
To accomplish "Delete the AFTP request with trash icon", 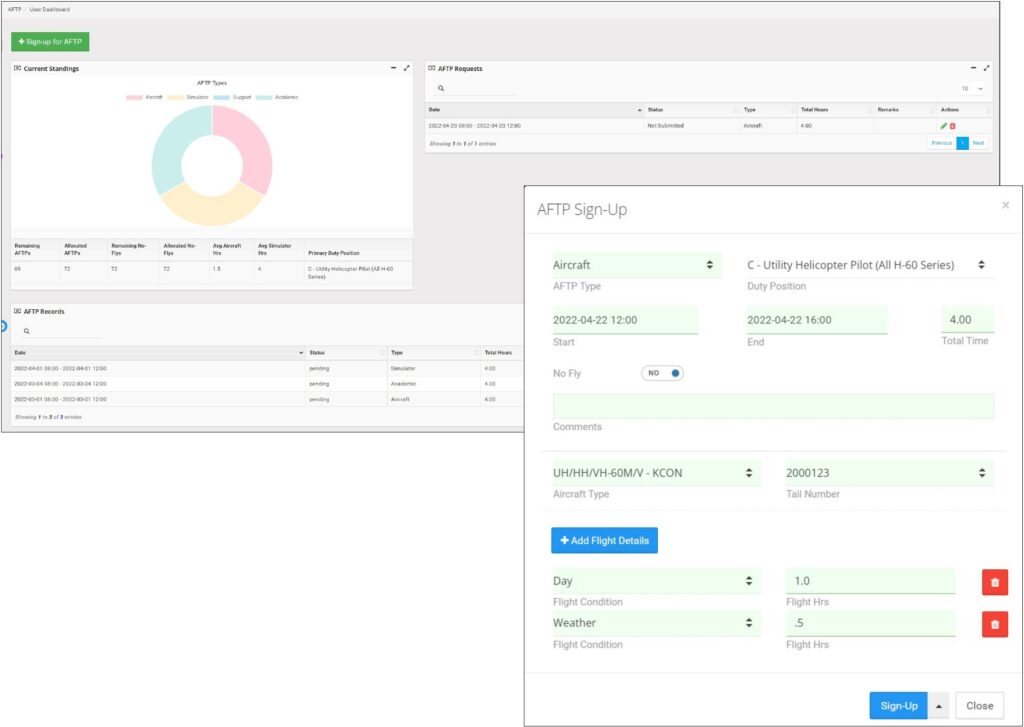I will tap(953, 126).
